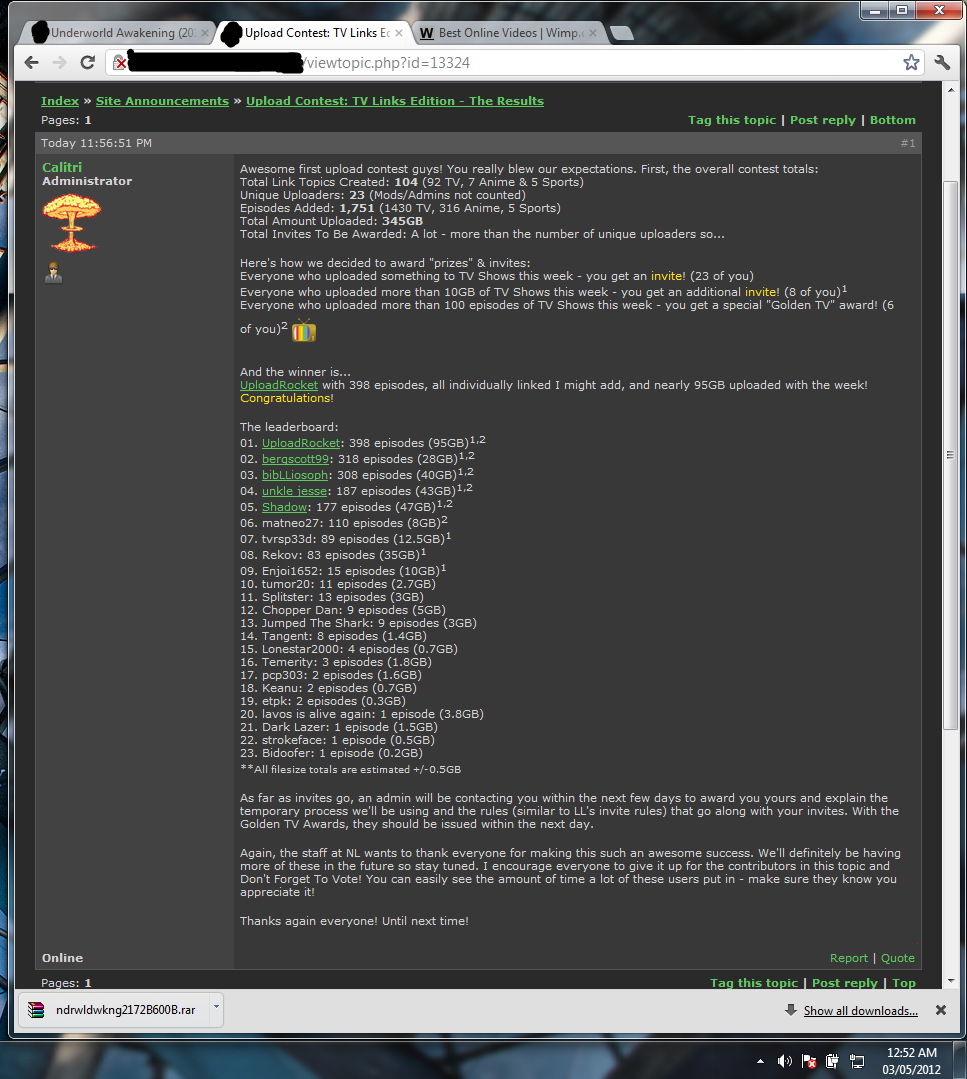Open the clock showing 12:52 AM
967x1079 pixels.
tap(911, 1060)
